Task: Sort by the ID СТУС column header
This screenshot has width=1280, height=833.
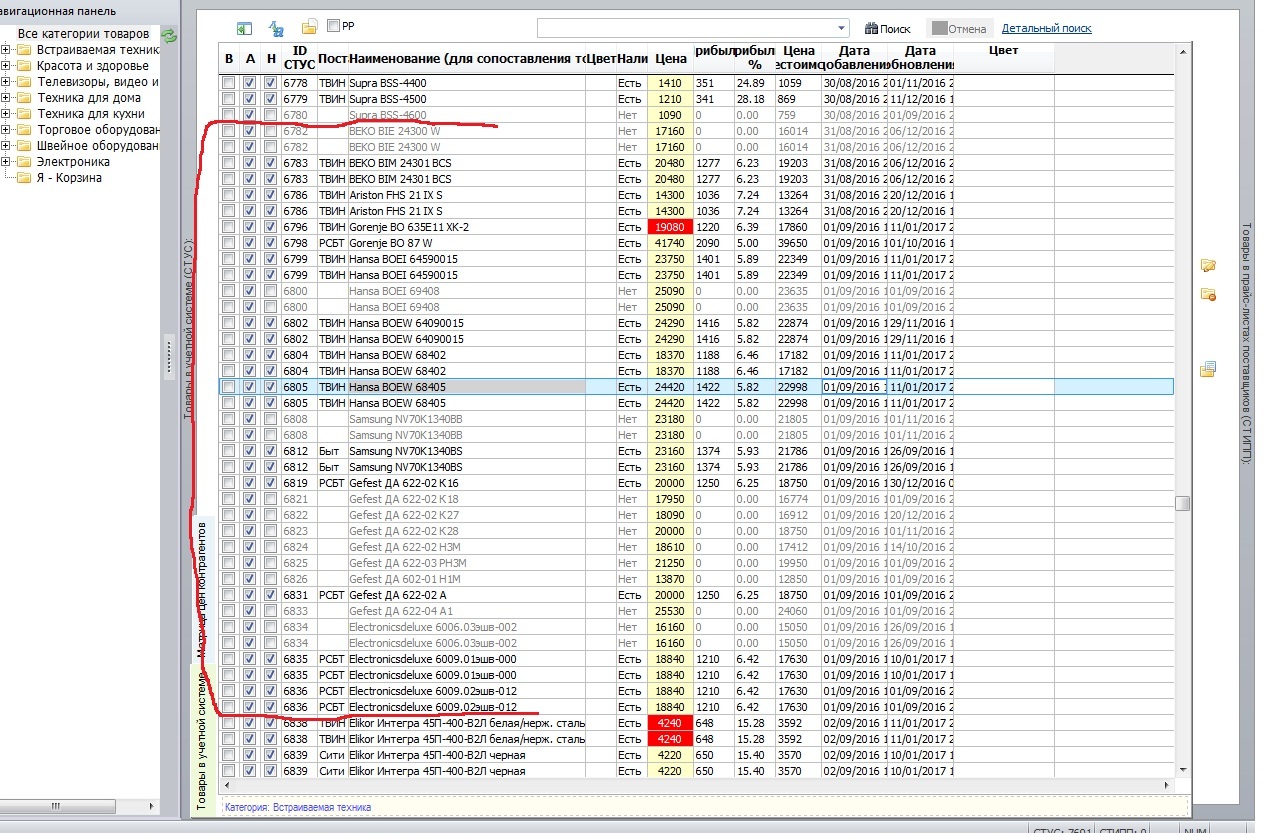Action: click(x=298, y=58)
